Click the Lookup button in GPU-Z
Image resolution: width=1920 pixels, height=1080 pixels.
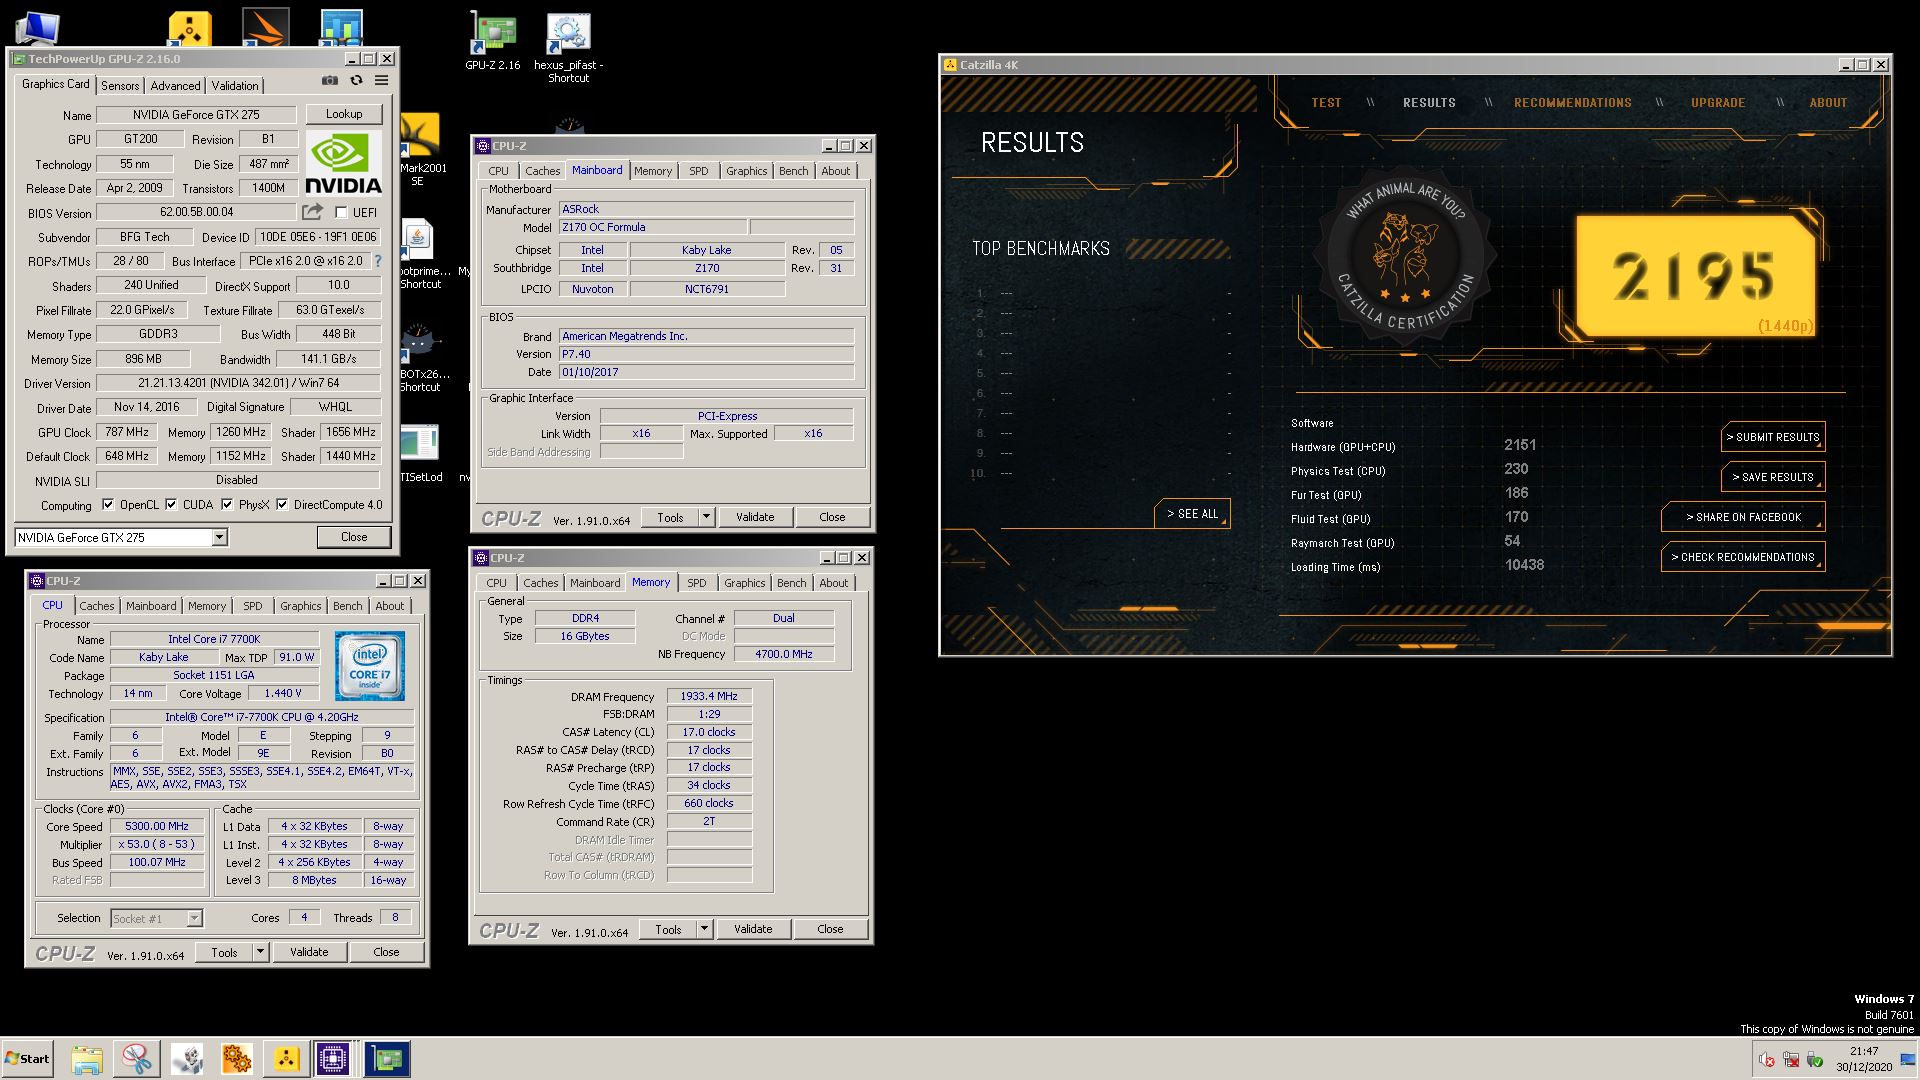coord(344,114)
